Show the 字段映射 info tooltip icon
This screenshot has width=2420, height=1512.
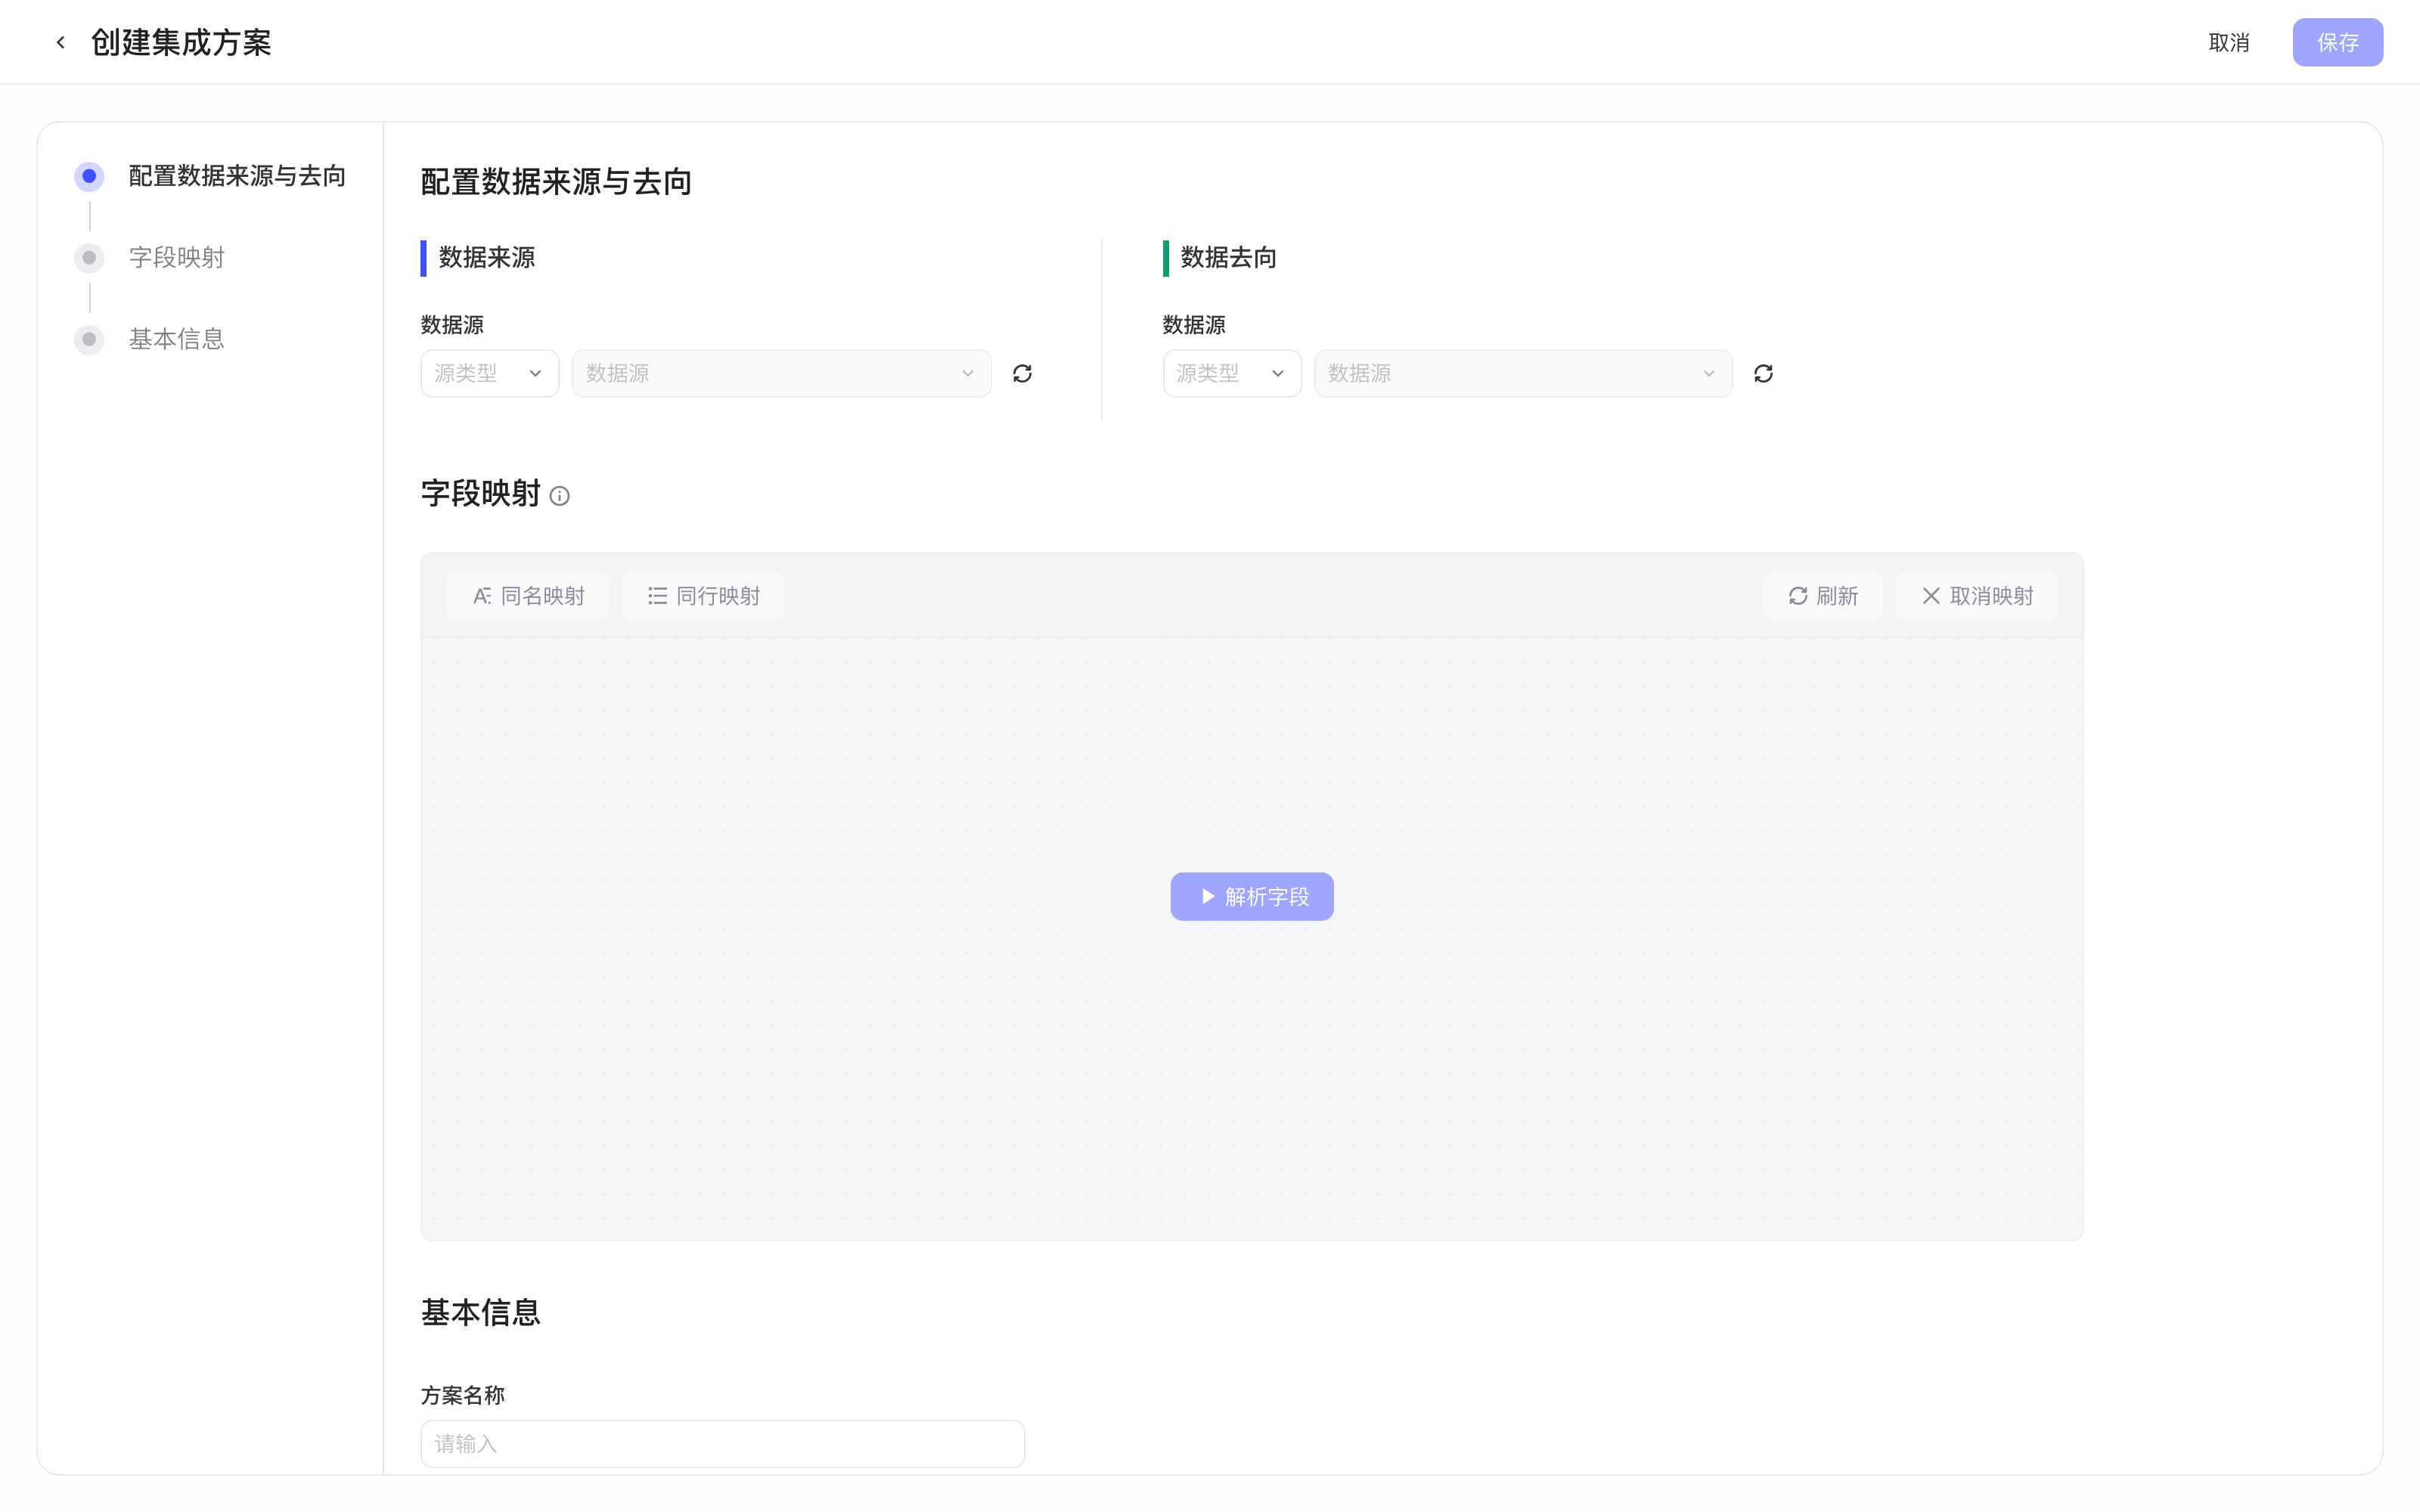click(560, 496)
